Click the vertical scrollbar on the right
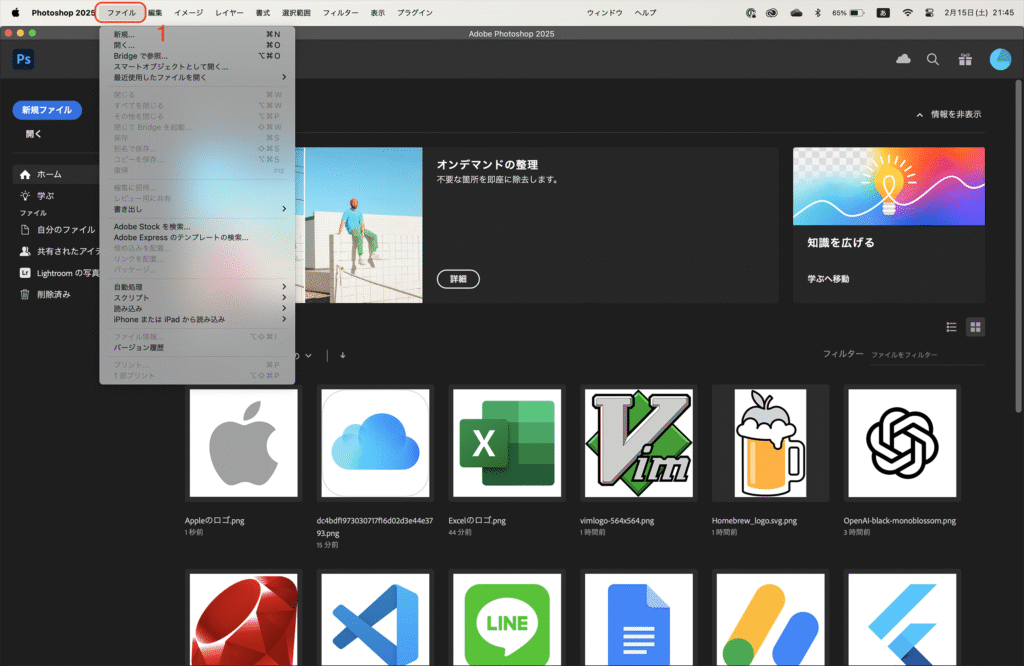Viewport: 1024px width, 666px height. [1019, 246]
